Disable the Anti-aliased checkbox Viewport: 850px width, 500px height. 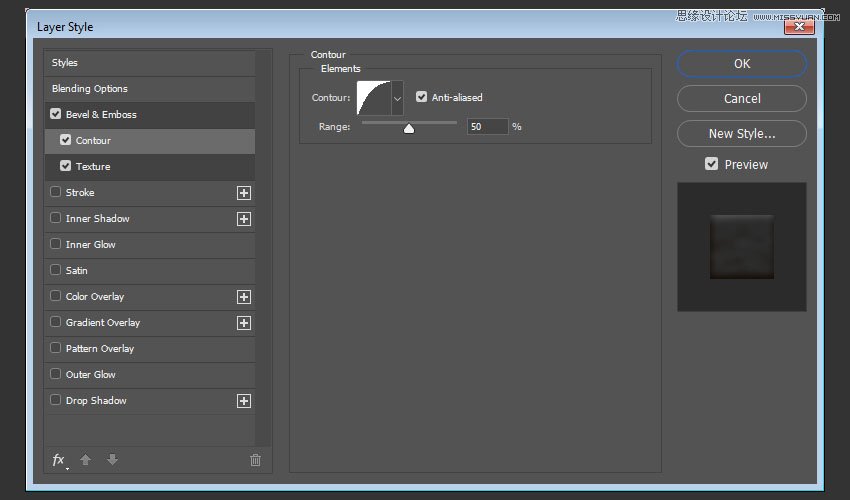pos(422,97)
